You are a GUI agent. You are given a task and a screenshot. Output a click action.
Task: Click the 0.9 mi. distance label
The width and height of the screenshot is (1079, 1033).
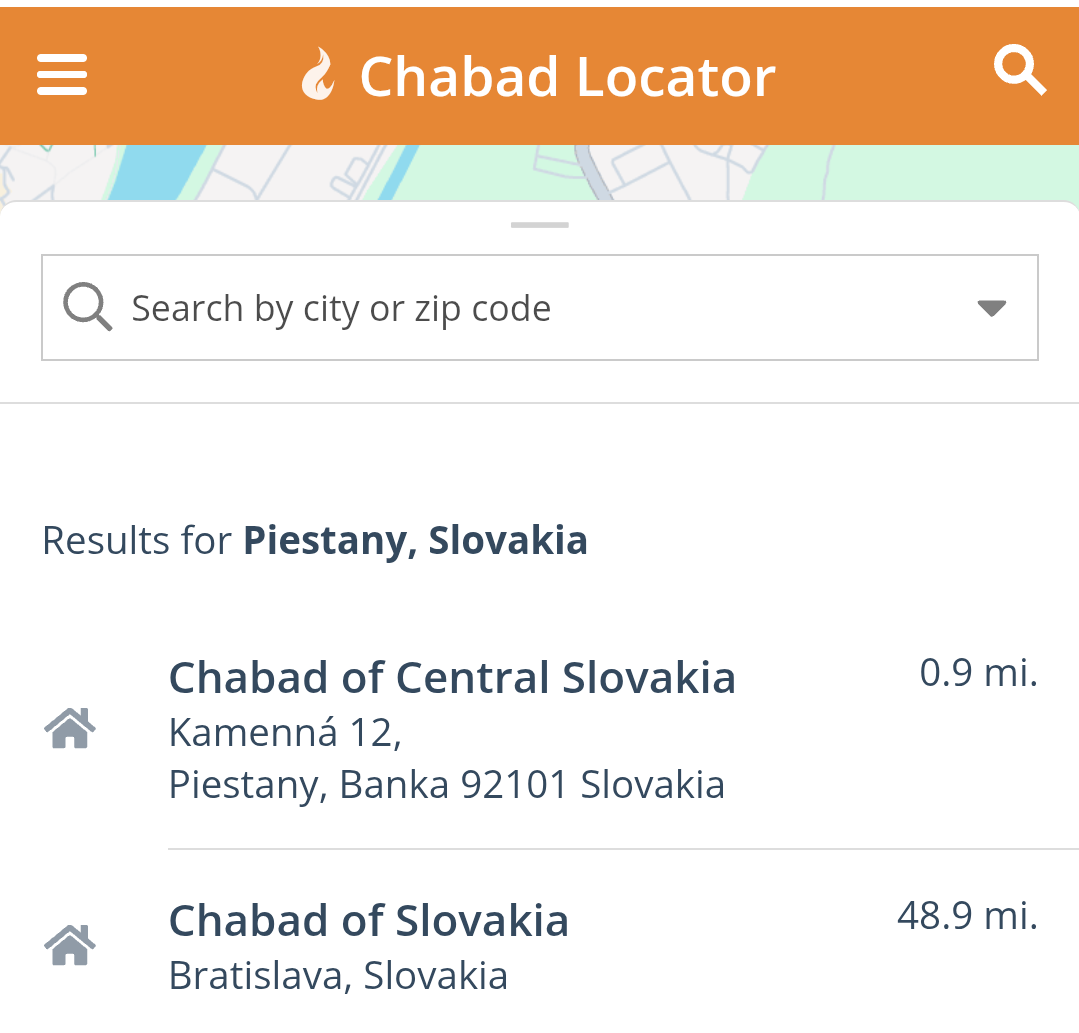978,673
